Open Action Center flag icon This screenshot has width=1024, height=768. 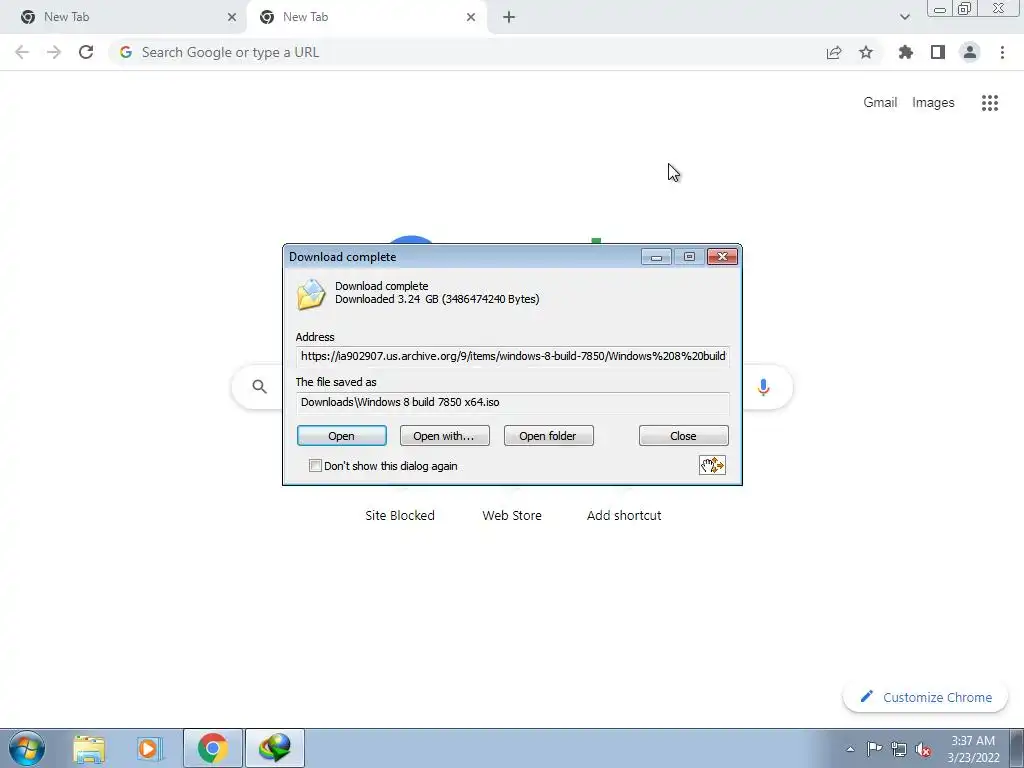click(874, 749)
